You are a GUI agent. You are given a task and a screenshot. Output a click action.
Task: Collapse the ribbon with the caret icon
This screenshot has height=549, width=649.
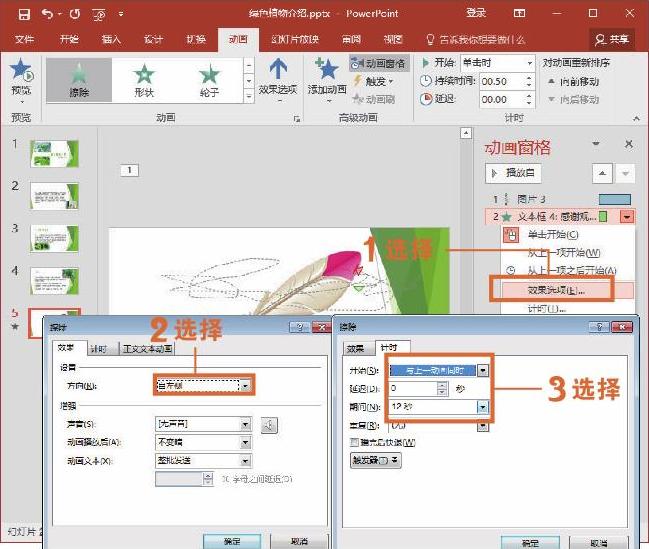(x=637, y=118)
